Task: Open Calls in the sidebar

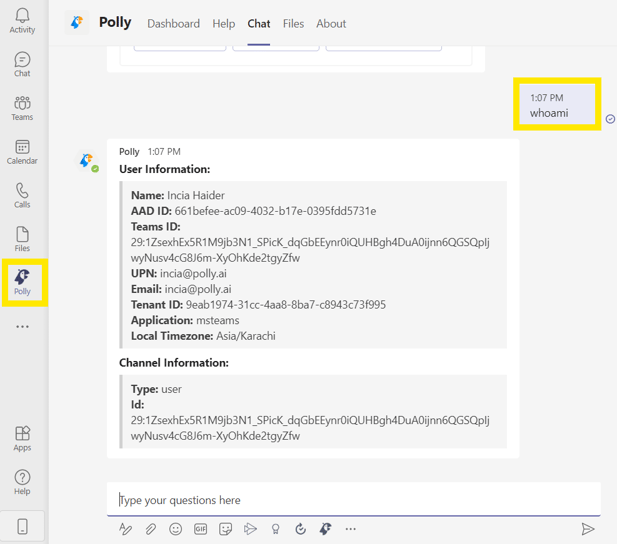Action: tap(22, 196)
